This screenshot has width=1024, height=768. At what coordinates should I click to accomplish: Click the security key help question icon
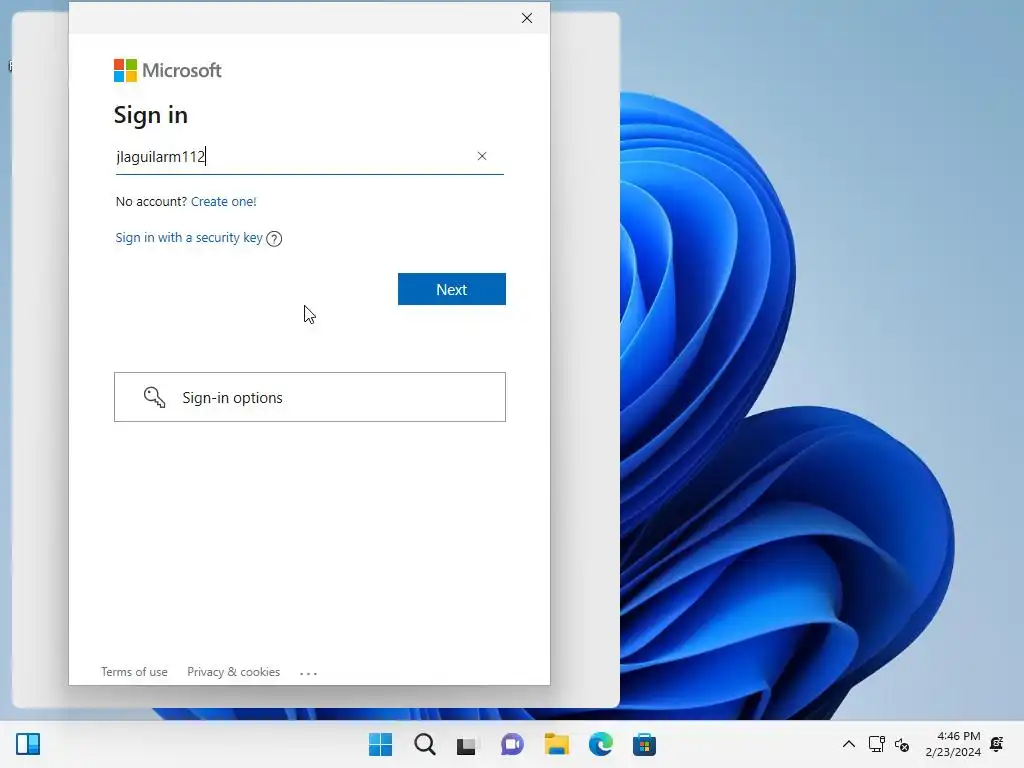pyautogui.click(x=274, y=239)
